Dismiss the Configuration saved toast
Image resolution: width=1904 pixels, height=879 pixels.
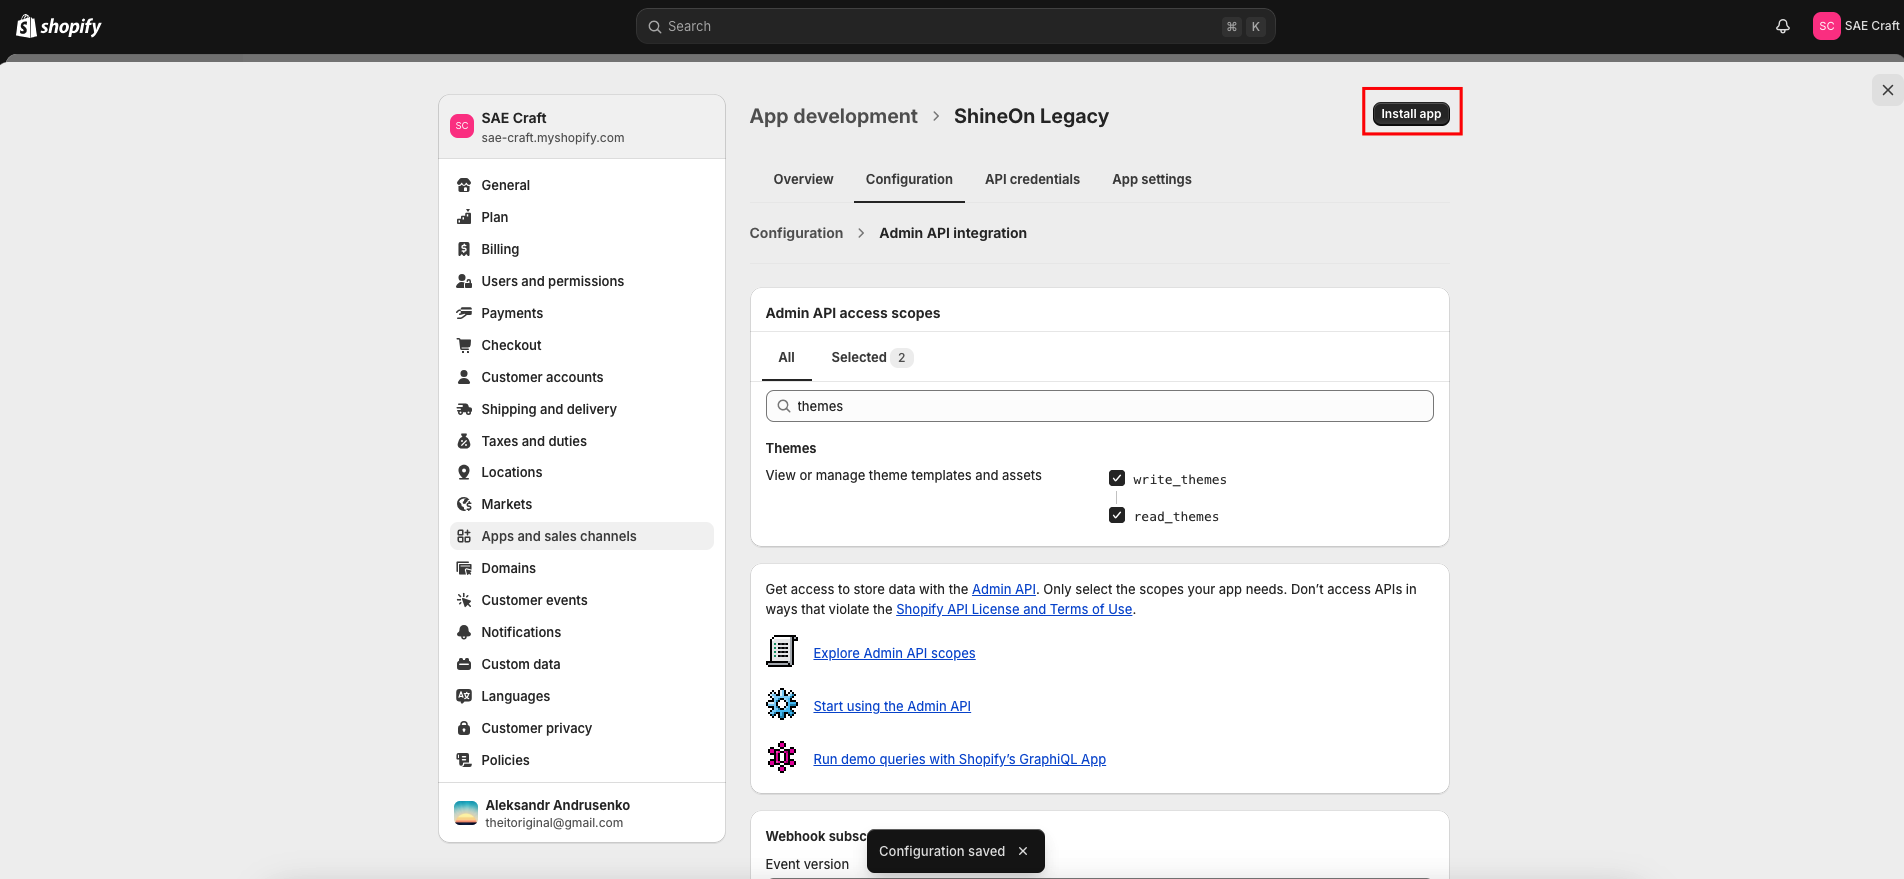[1023, 851]
